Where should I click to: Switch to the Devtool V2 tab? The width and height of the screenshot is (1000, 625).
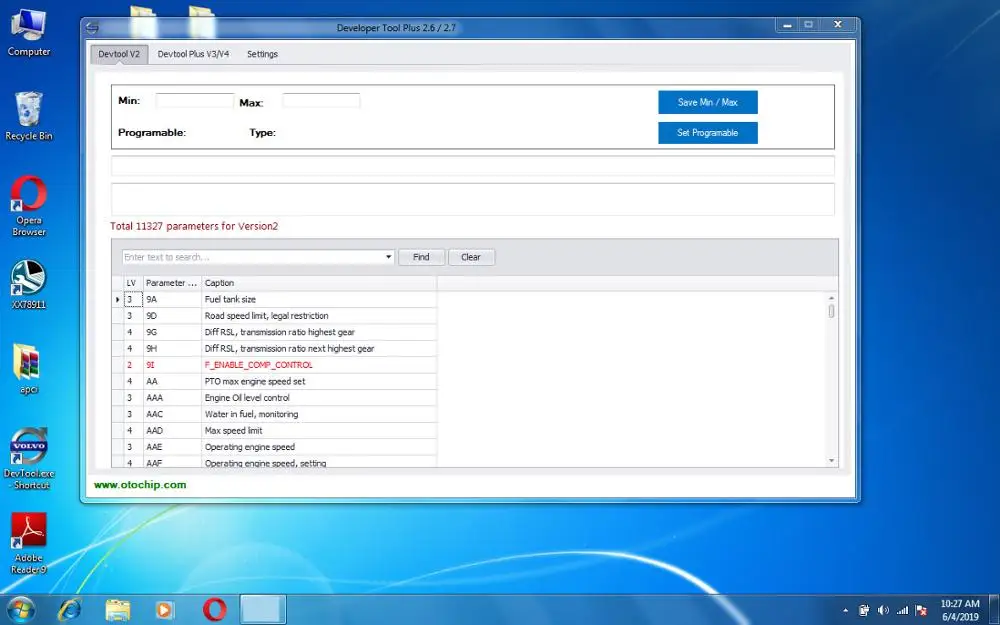coord(119,54)
